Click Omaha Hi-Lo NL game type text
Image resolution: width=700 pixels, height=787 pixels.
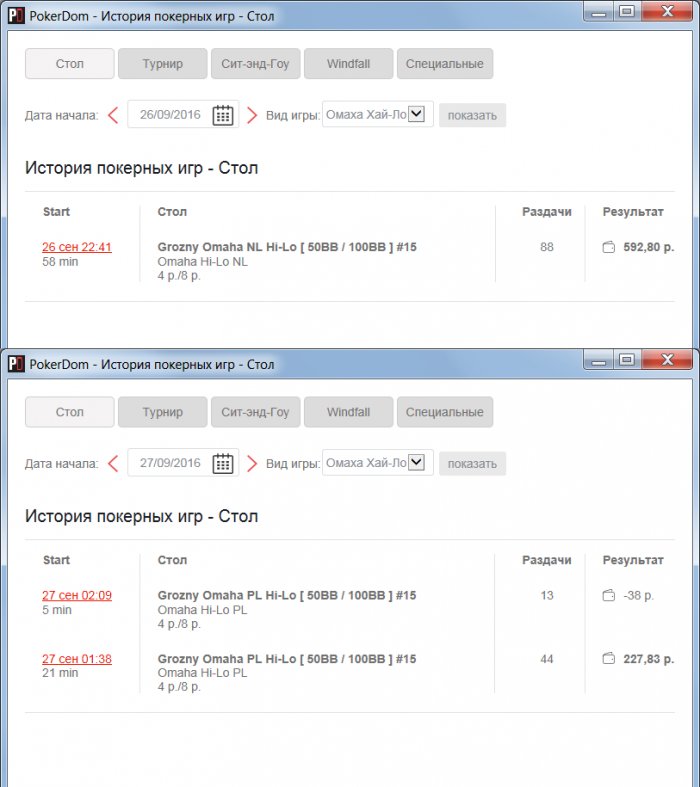coord(202,261)
